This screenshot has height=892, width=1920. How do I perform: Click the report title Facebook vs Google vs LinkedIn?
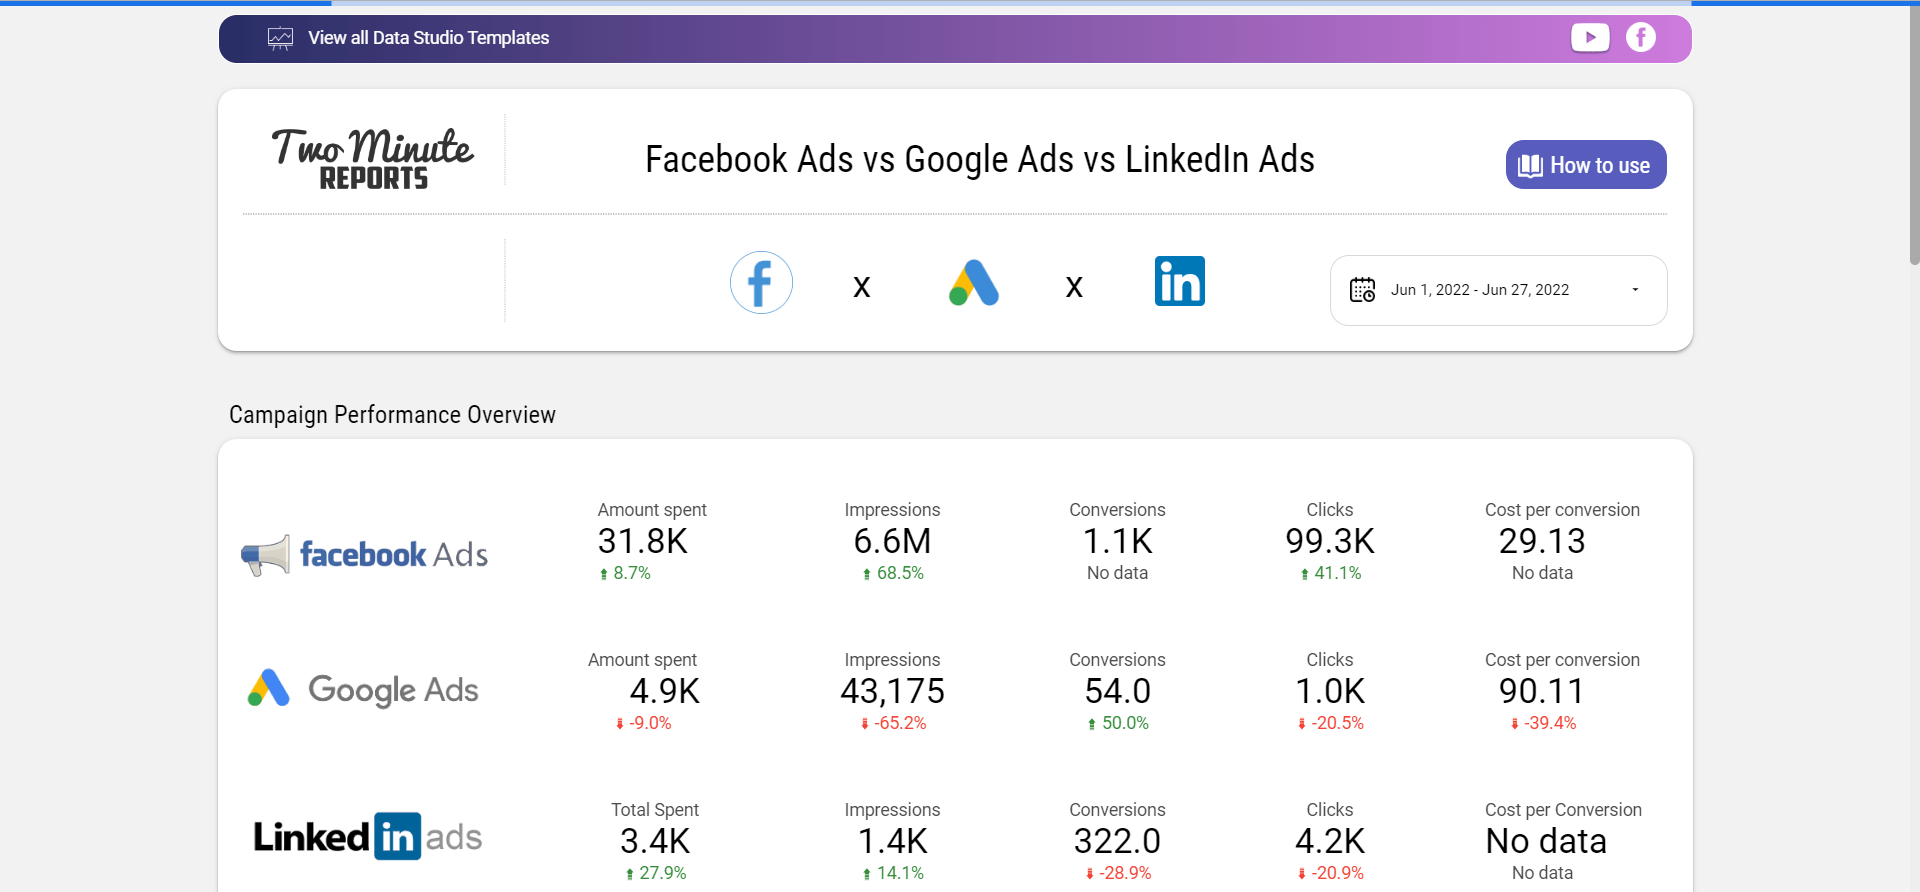[x=980, y=160]
